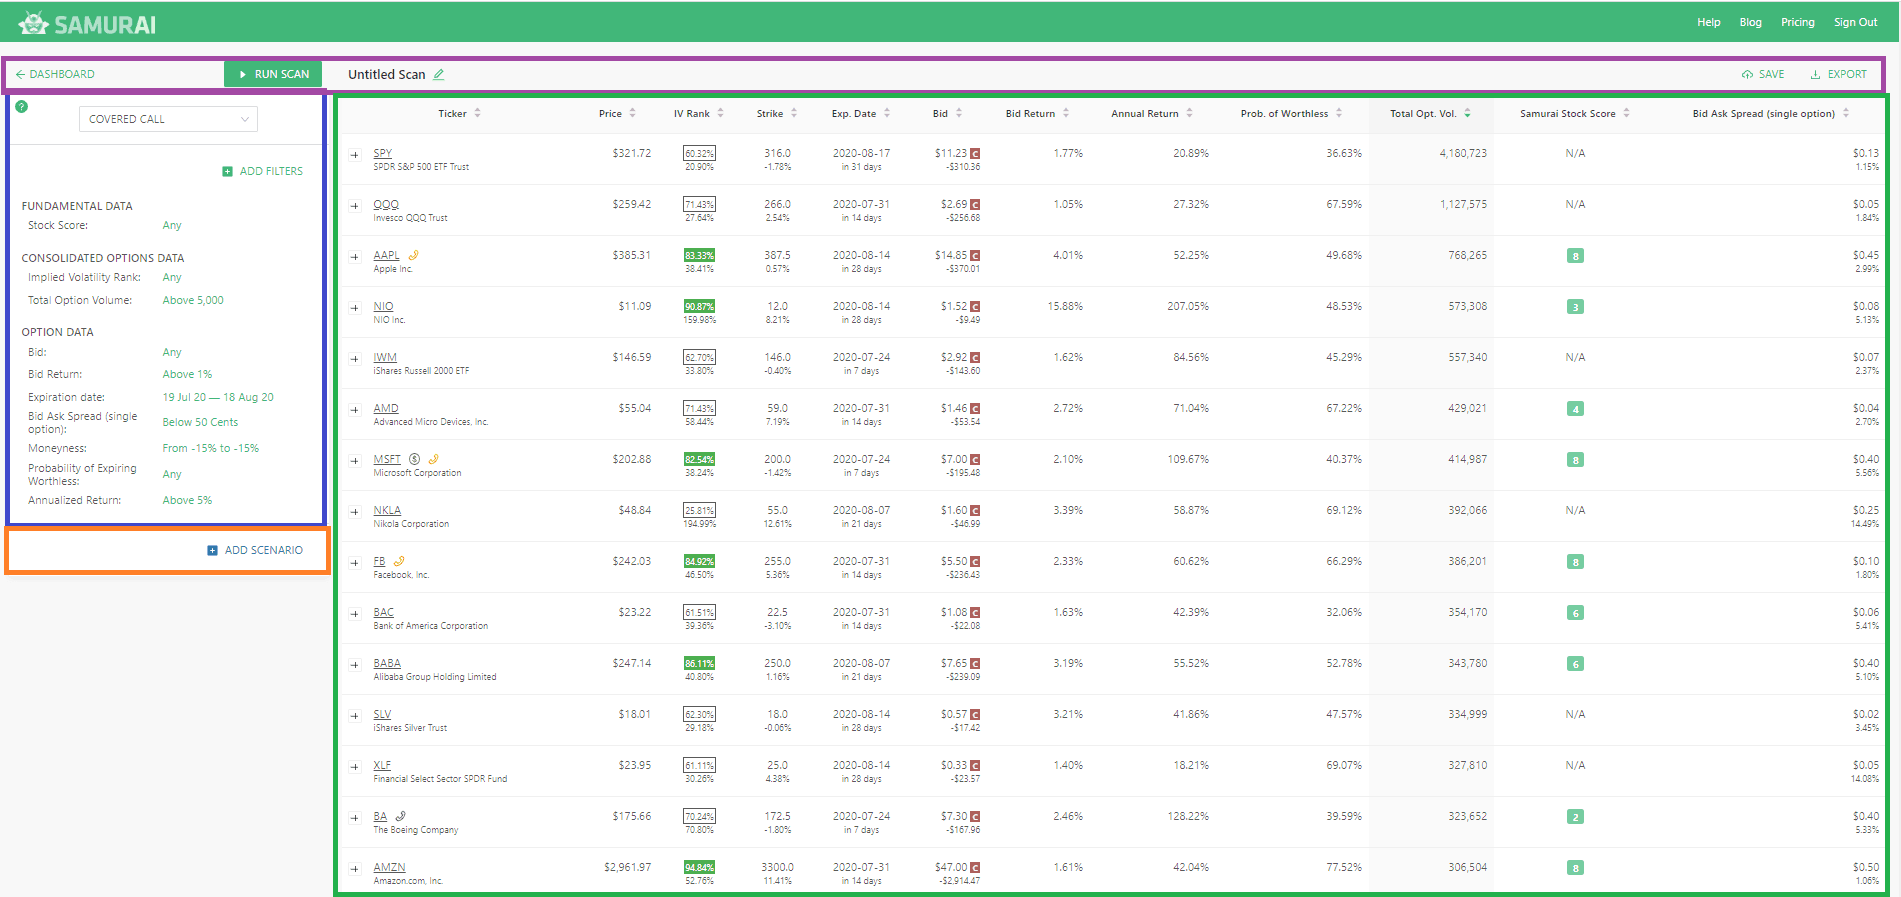Expand the NKLA row
This screenshot has width=1901, height=897.
355,512
